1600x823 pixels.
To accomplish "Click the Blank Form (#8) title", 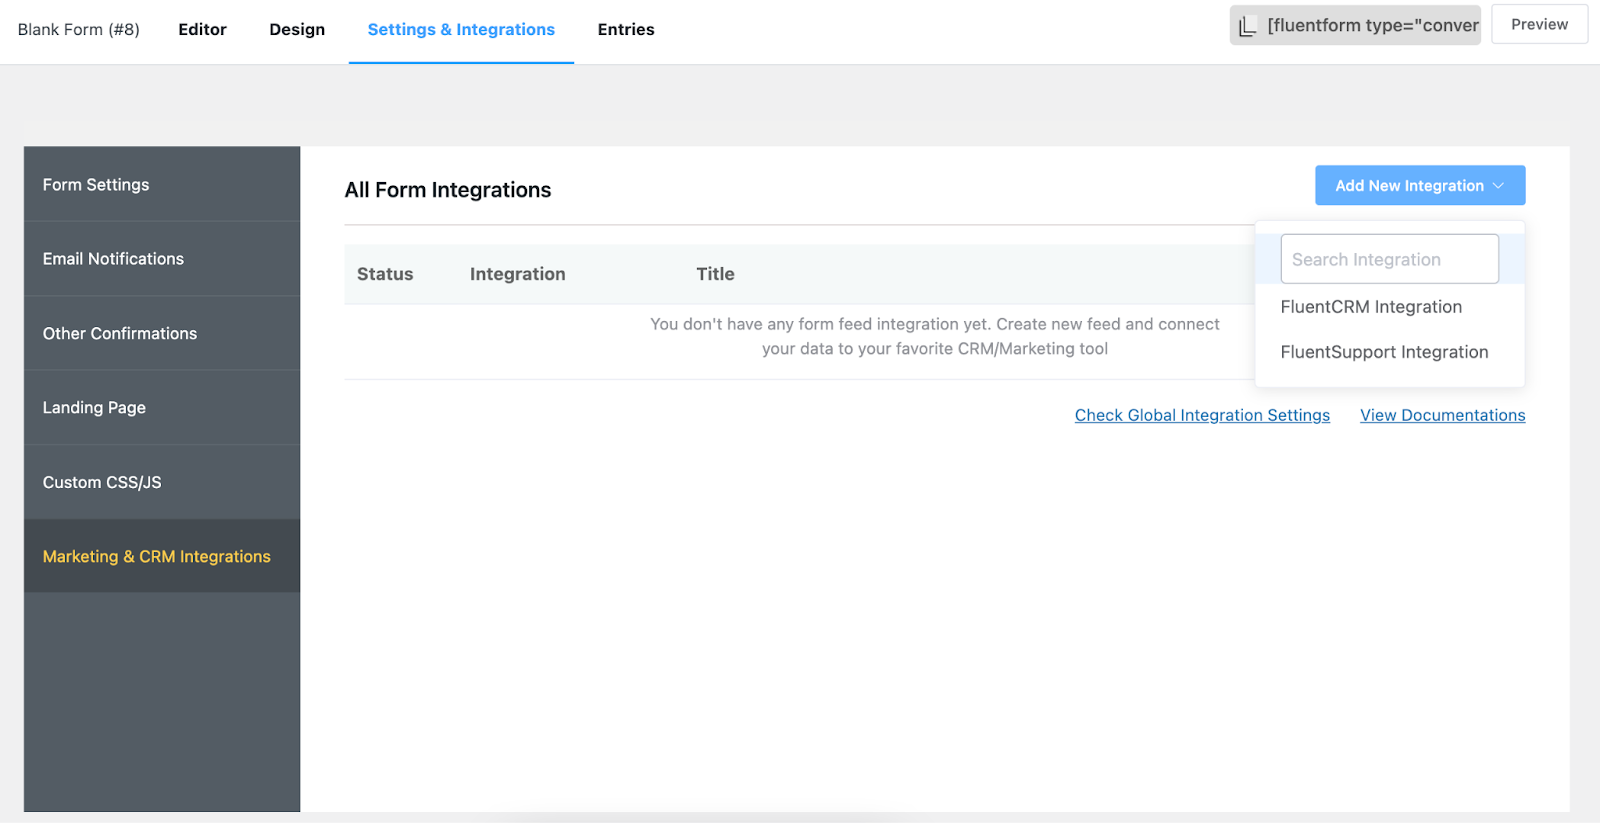I will click(x=79, y=30).
